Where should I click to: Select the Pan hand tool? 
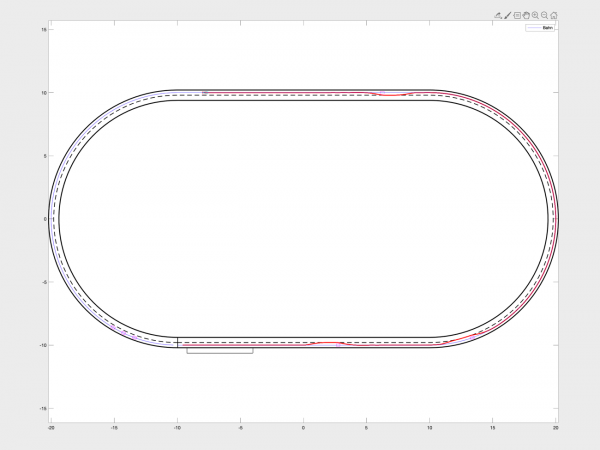point(526,16)
